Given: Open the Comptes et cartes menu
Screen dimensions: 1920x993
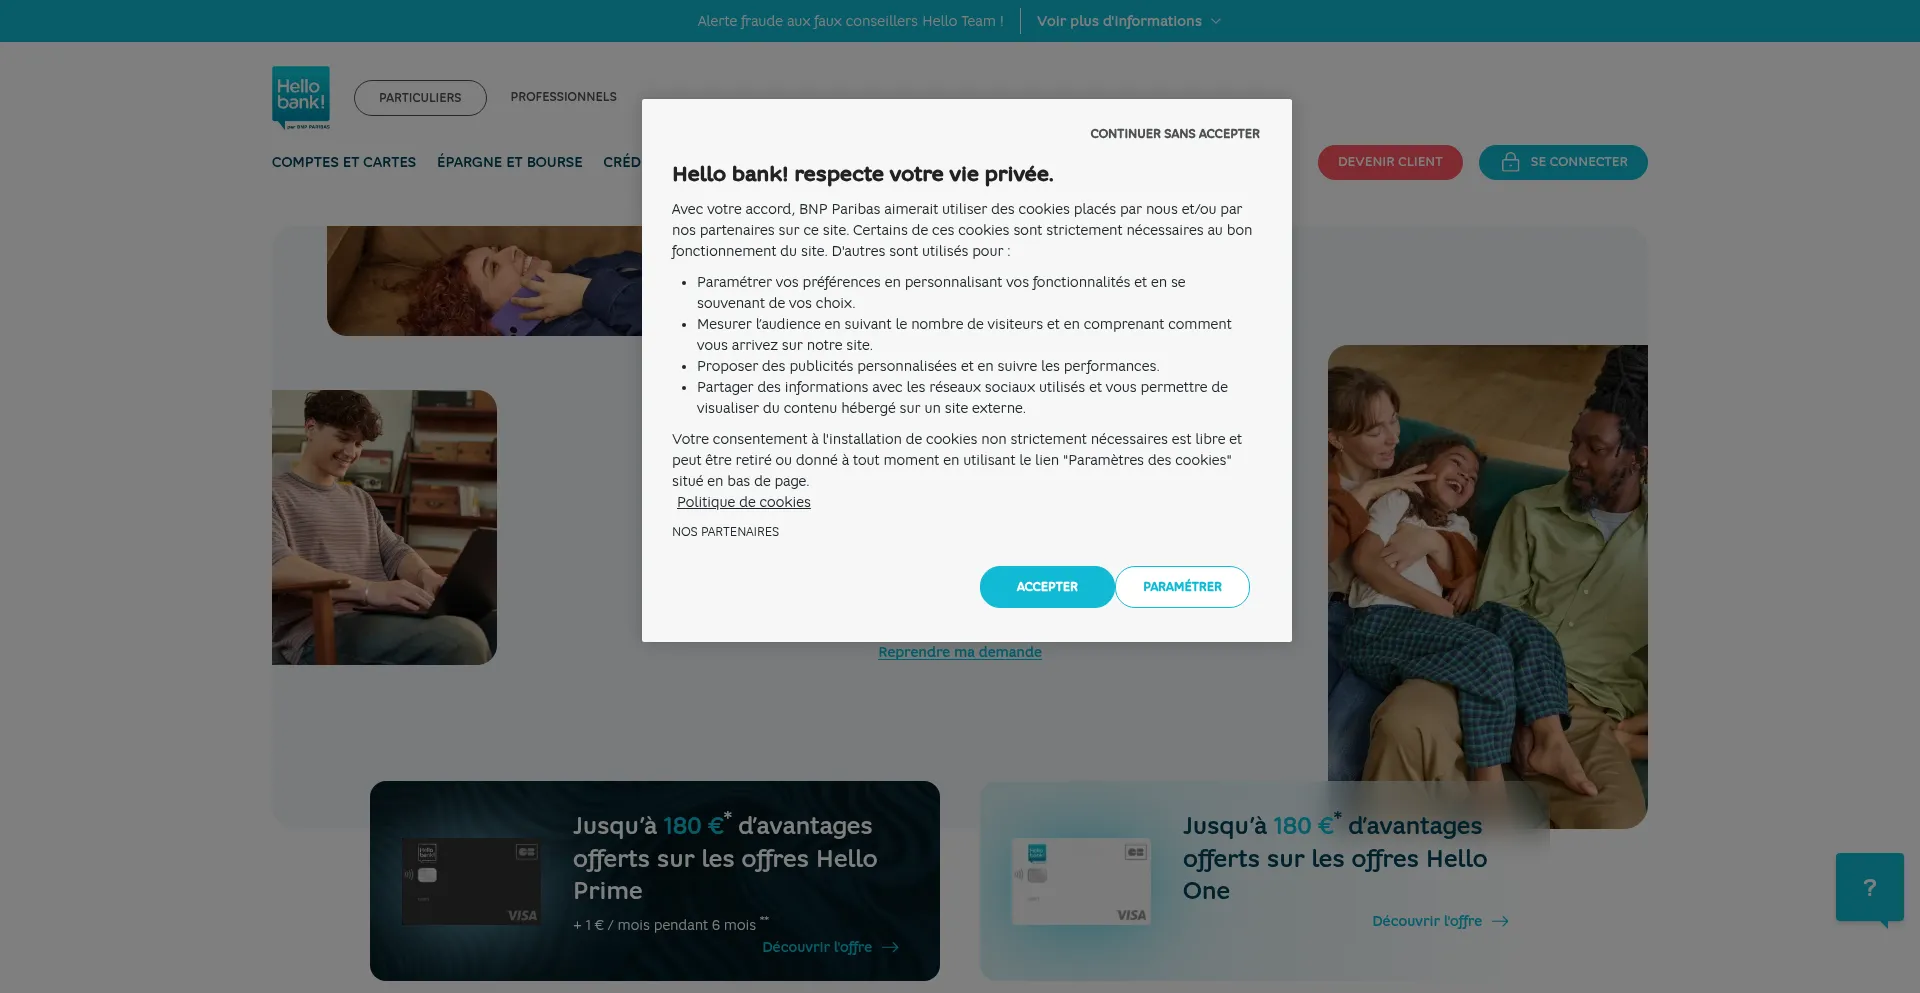Looking at the screenshot, I should (344, 162).
